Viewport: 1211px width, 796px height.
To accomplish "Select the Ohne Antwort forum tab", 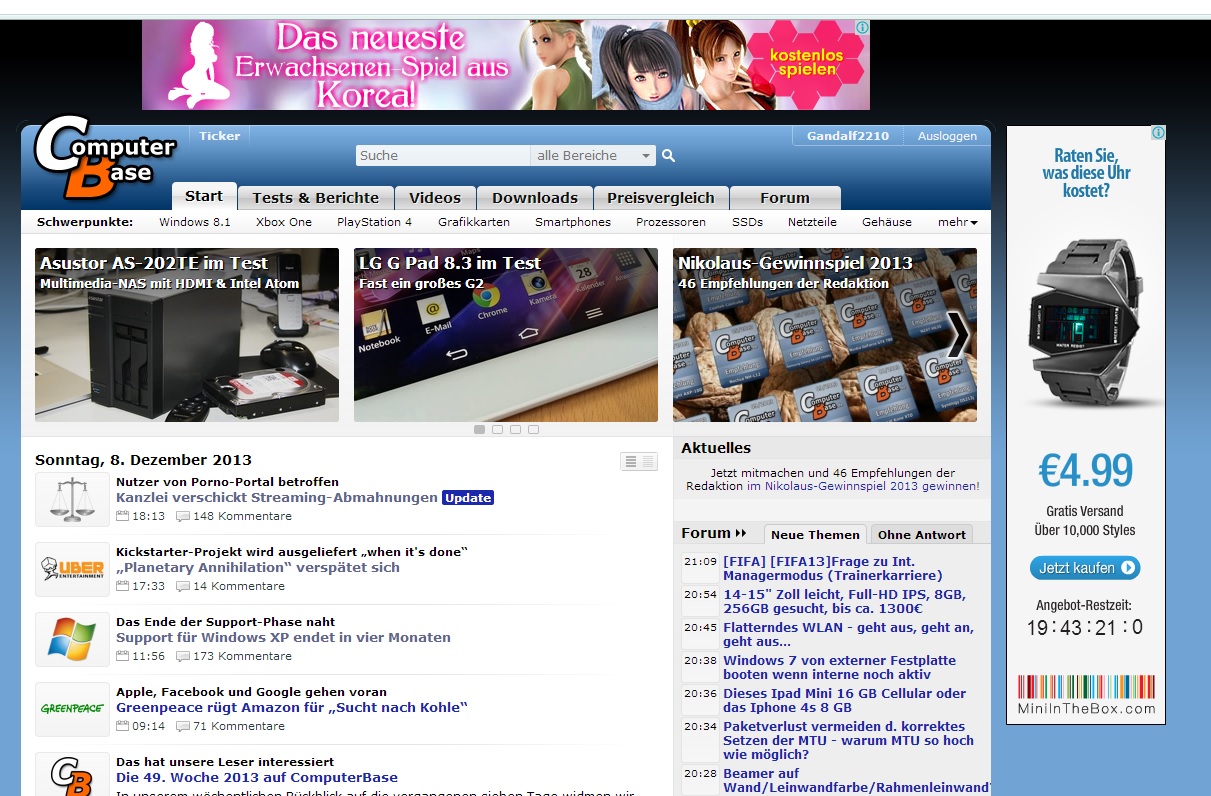I will (x=922, y=534).
